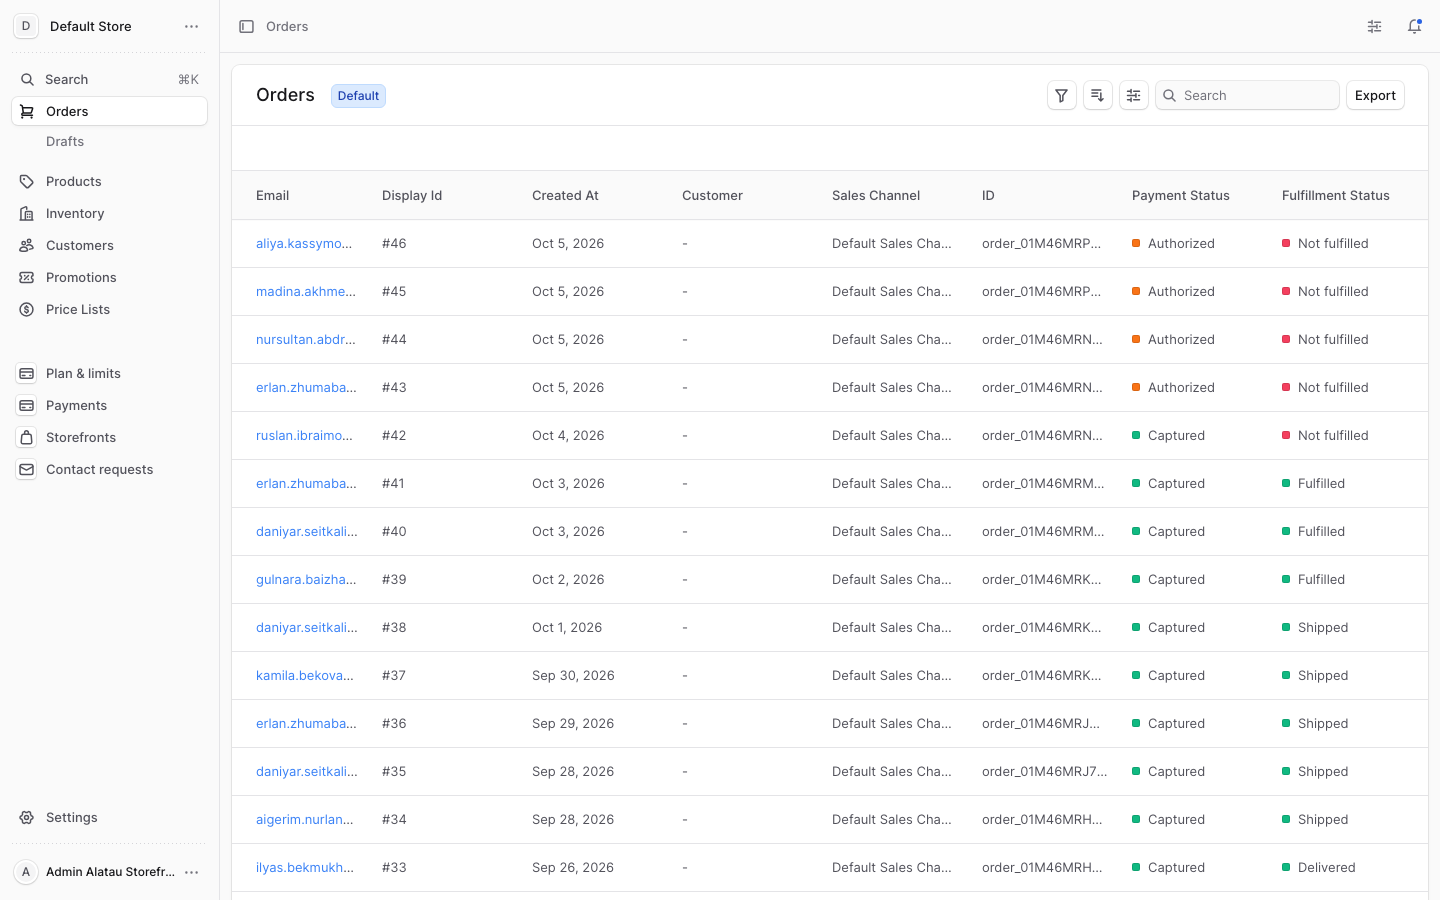
Task: Select the Default view badge
Action: [x=358, y=96]
